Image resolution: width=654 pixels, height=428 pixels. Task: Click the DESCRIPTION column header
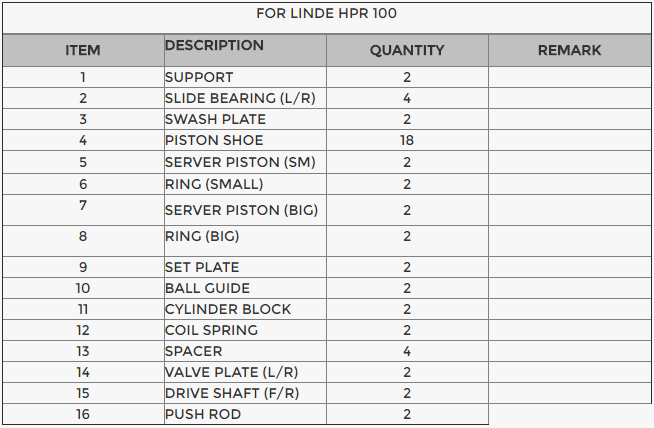pyautogui.click(x=214, y=46)
